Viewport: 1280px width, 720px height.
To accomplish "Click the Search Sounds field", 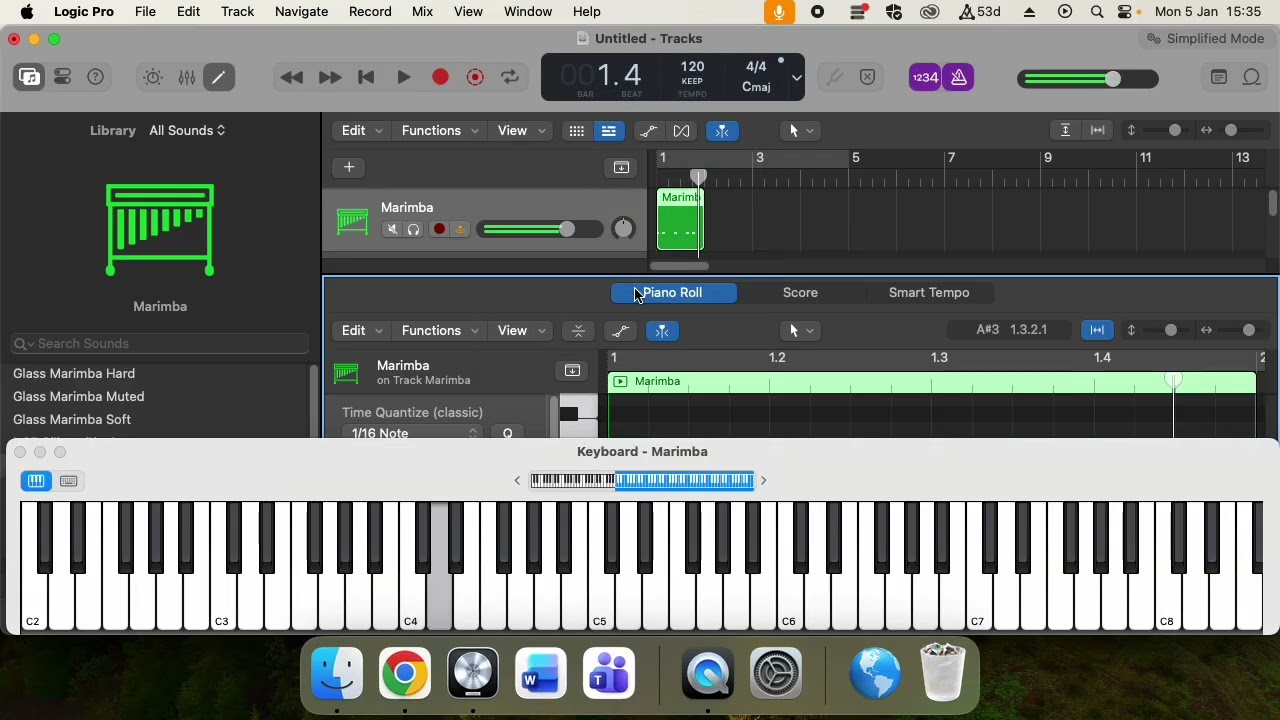I will 160,343.
